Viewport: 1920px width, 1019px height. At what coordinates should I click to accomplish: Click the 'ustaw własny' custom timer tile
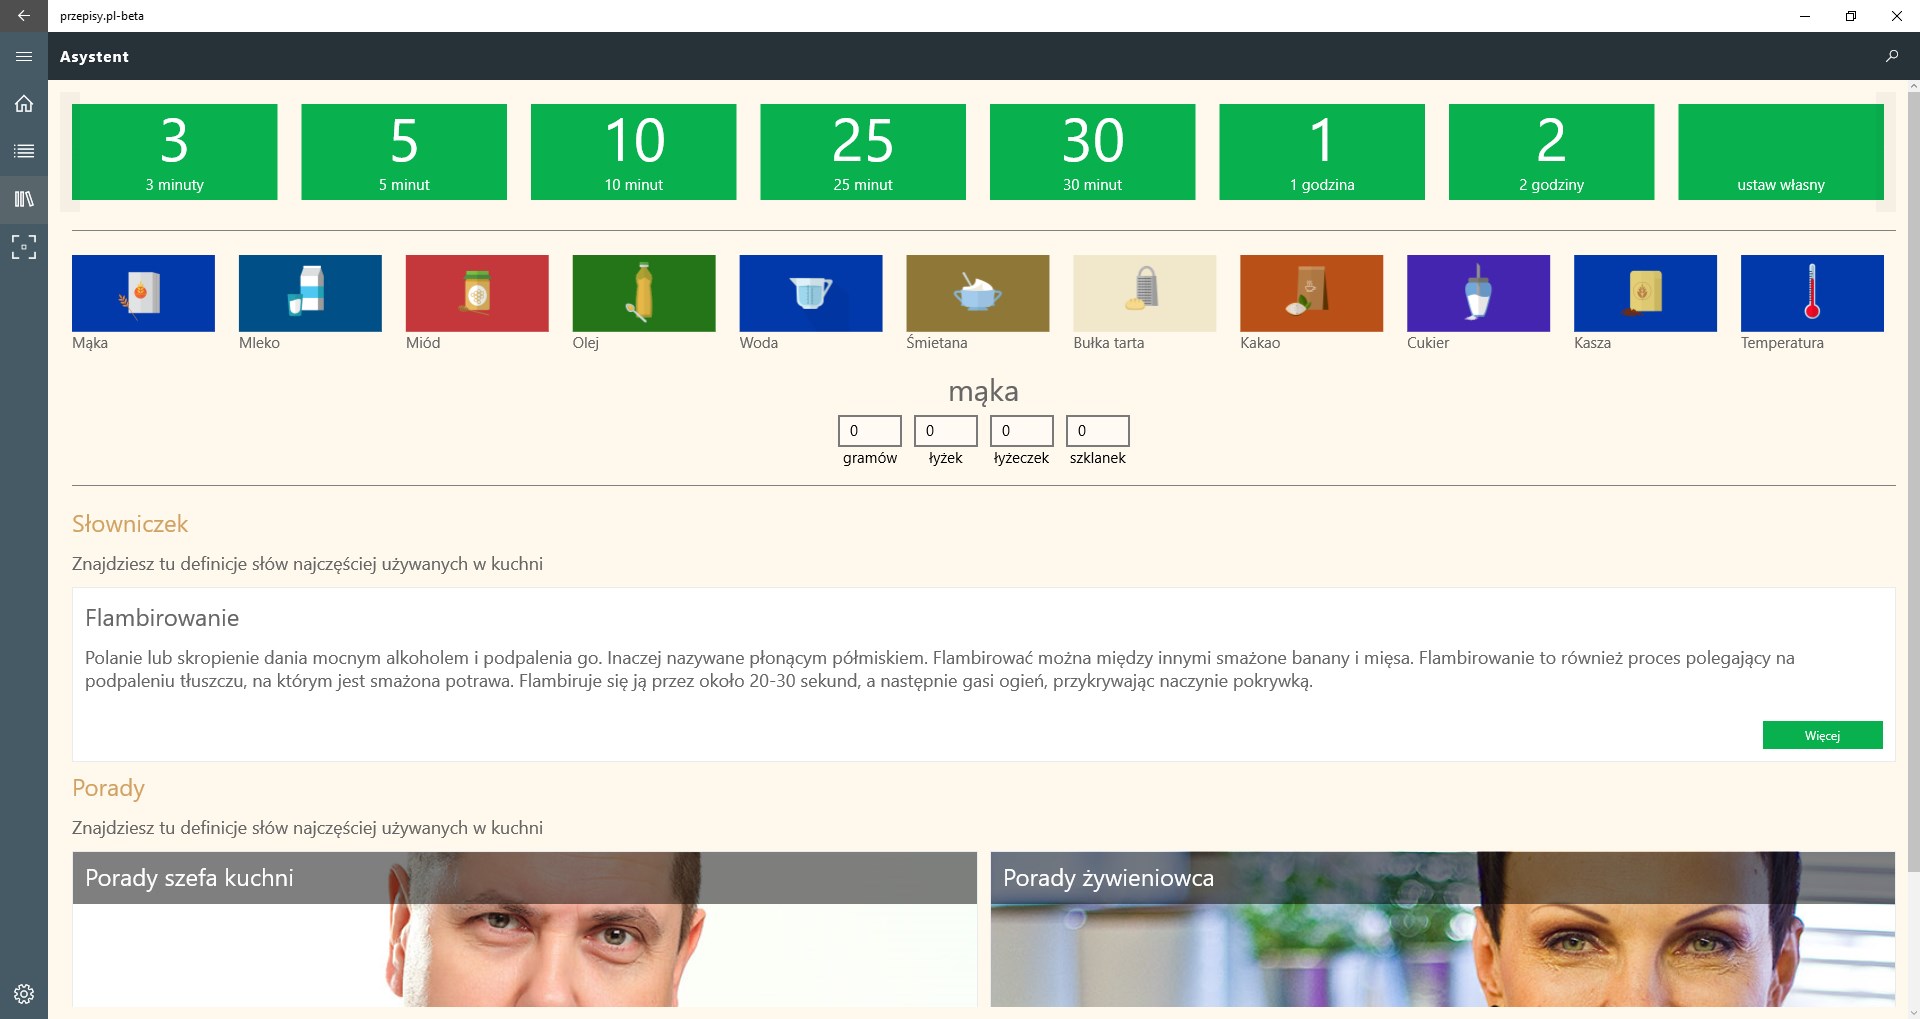click(1781, 152)
